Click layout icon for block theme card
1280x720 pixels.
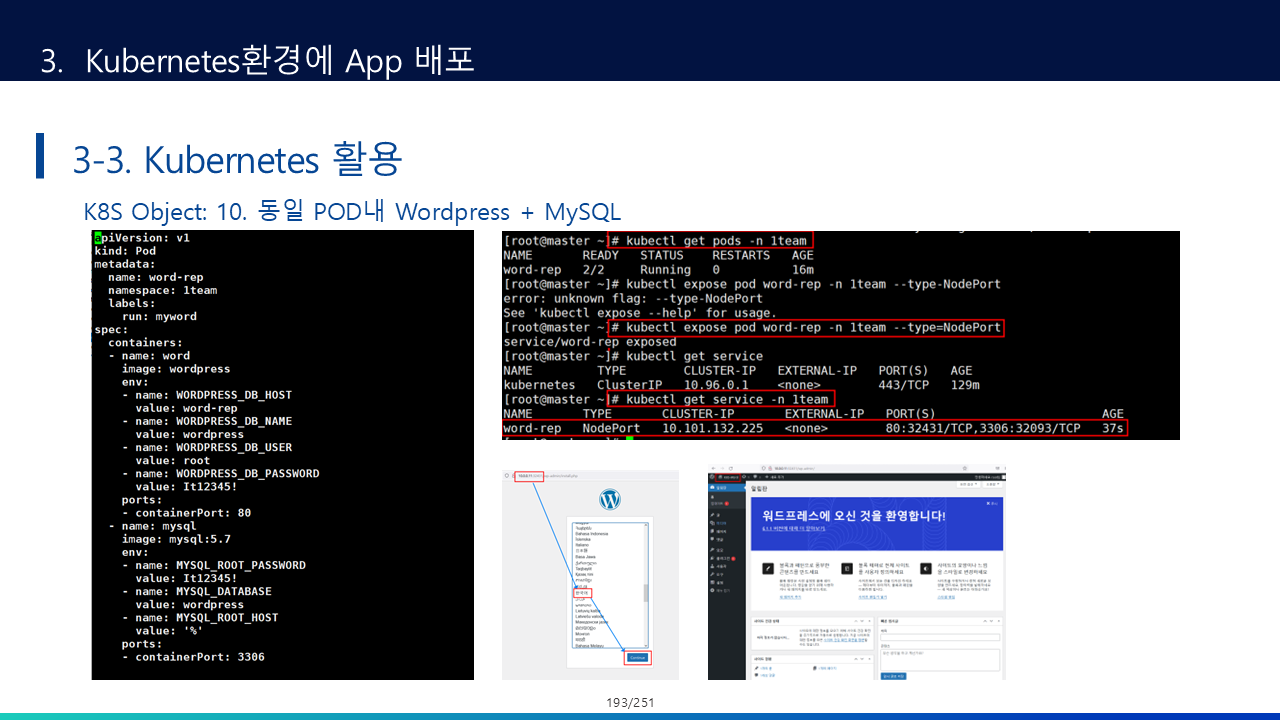[x=847, y=568]
